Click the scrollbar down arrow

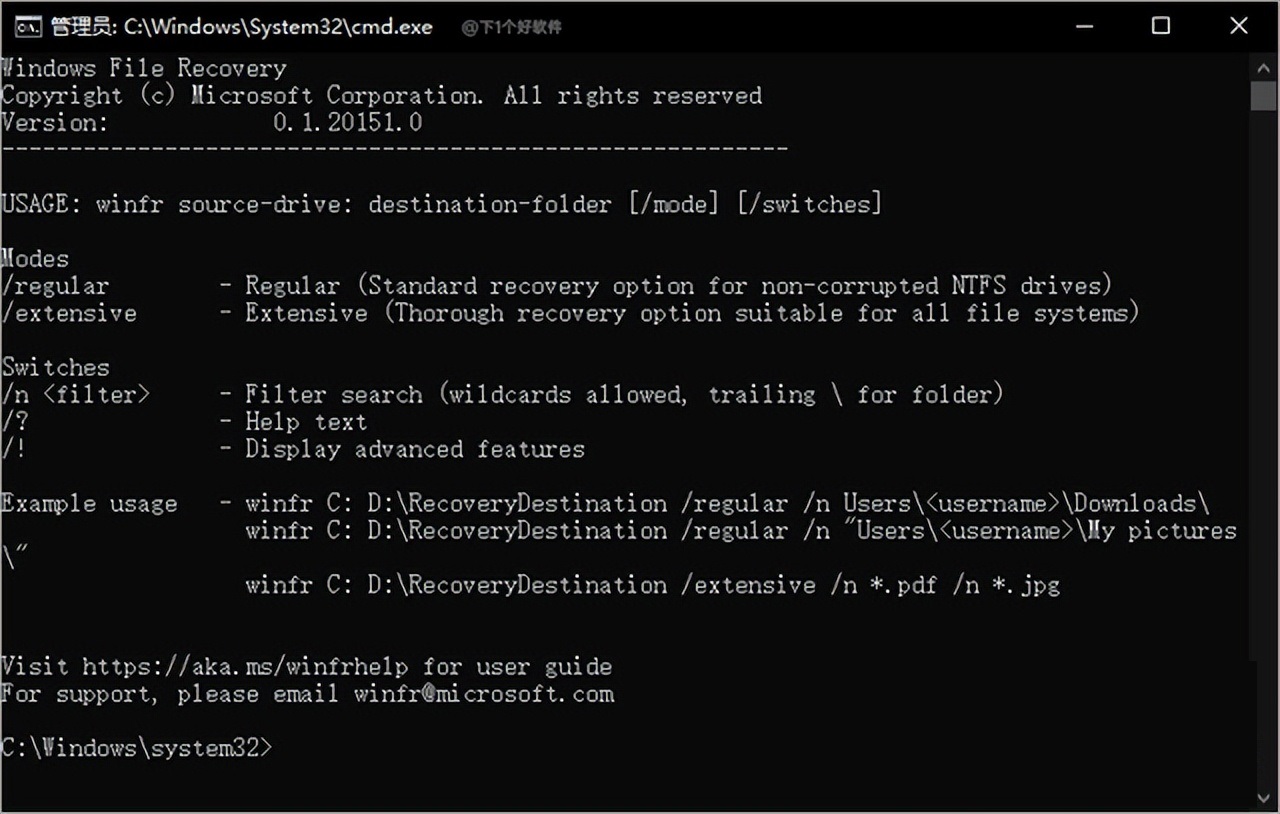coord(1263,796)
